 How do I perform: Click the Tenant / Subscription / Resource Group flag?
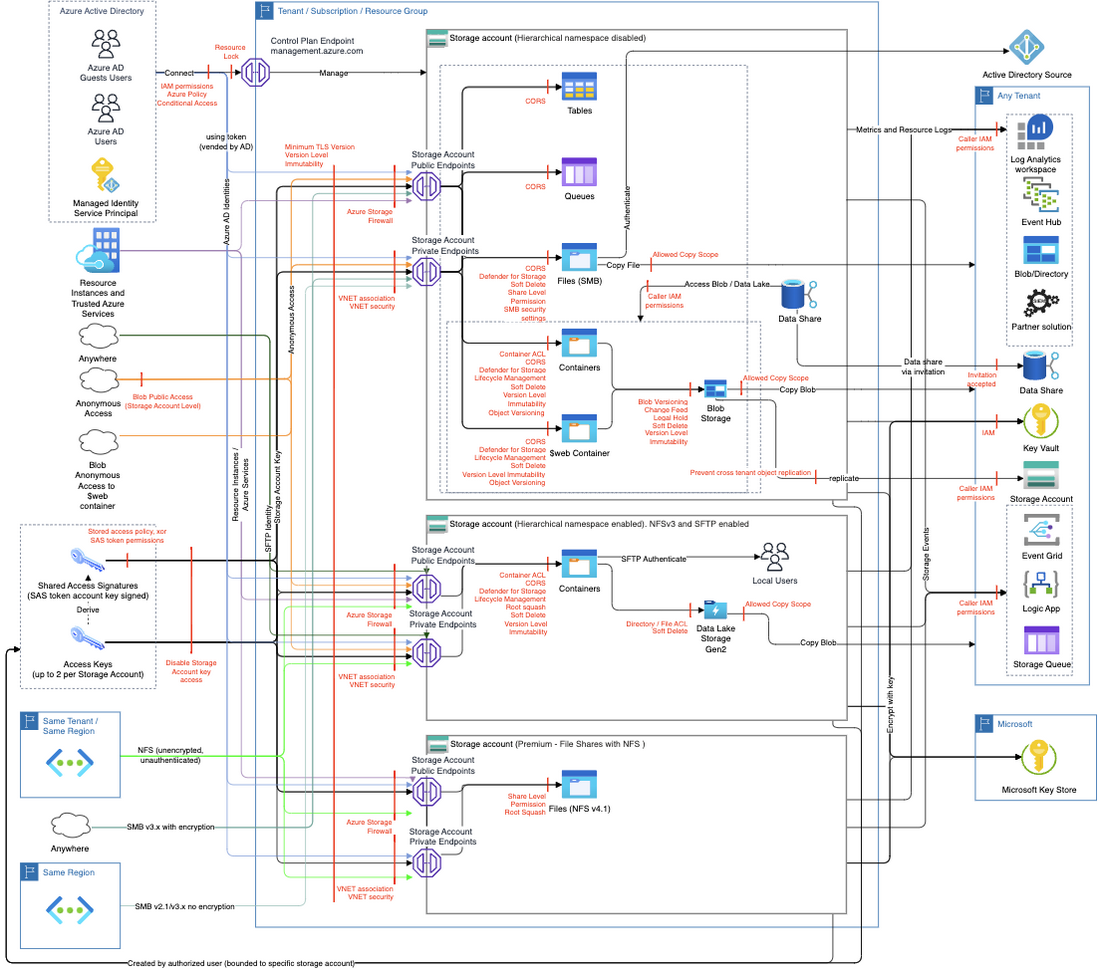tap(264, 11)
